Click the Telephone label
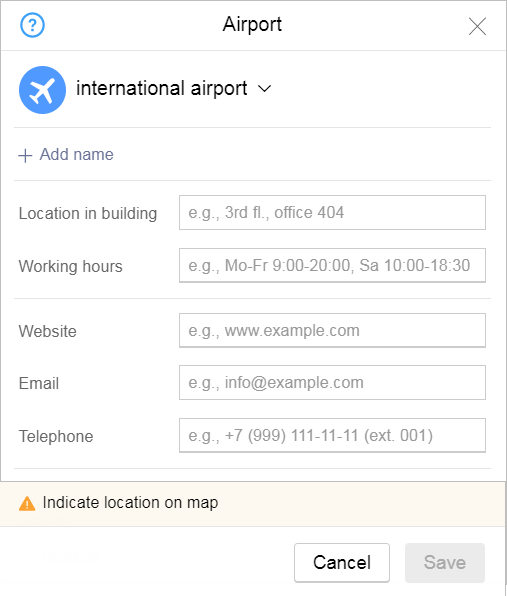 (x=56, y=436)
